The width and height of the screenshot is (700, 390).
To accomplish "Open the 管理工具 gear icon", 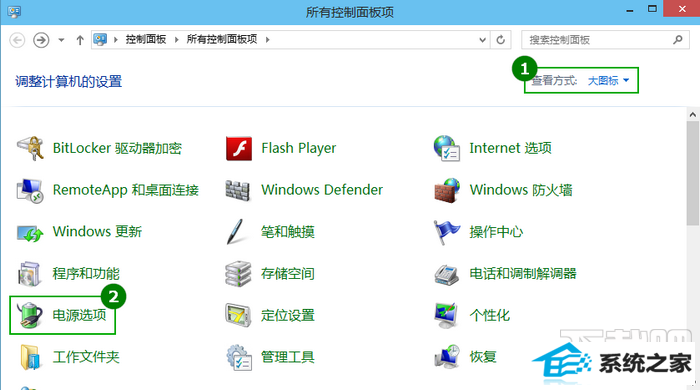I will point(239,357).
